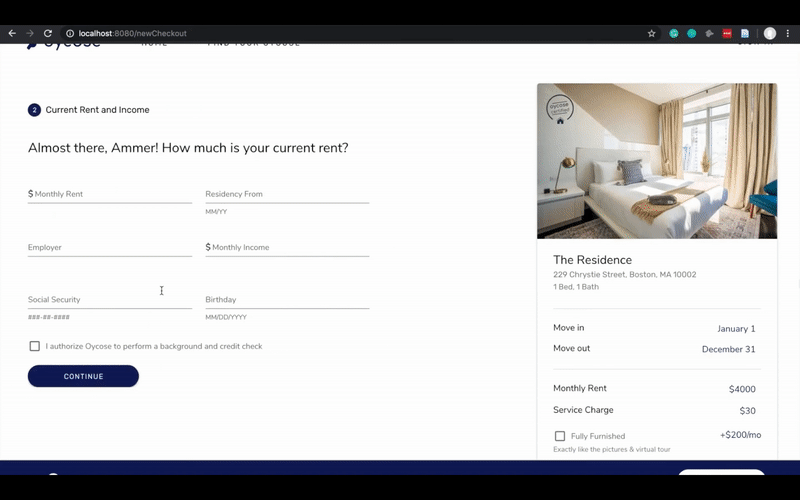Focus the Birthday input field
Viewport: 800px width, 500px height.
coord(287,299)
